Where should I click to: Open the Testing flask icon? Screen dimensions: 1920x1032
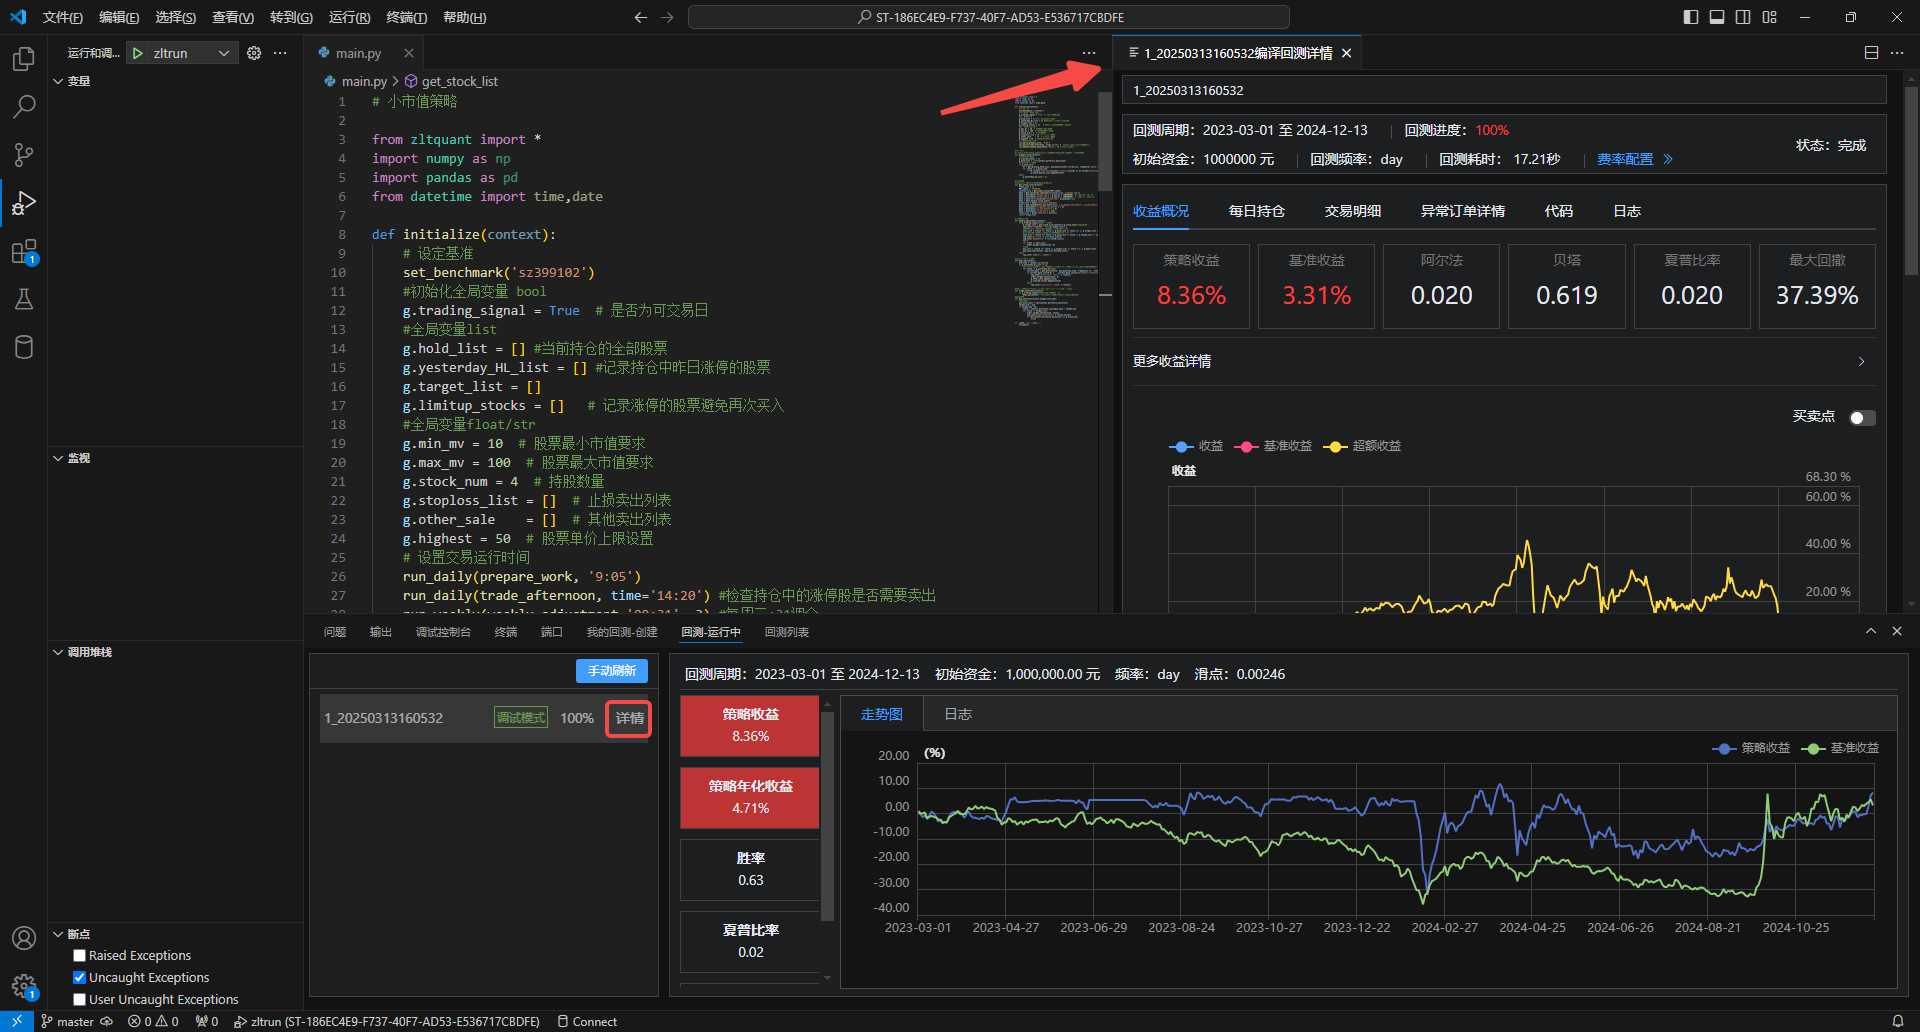coord(24,299)
